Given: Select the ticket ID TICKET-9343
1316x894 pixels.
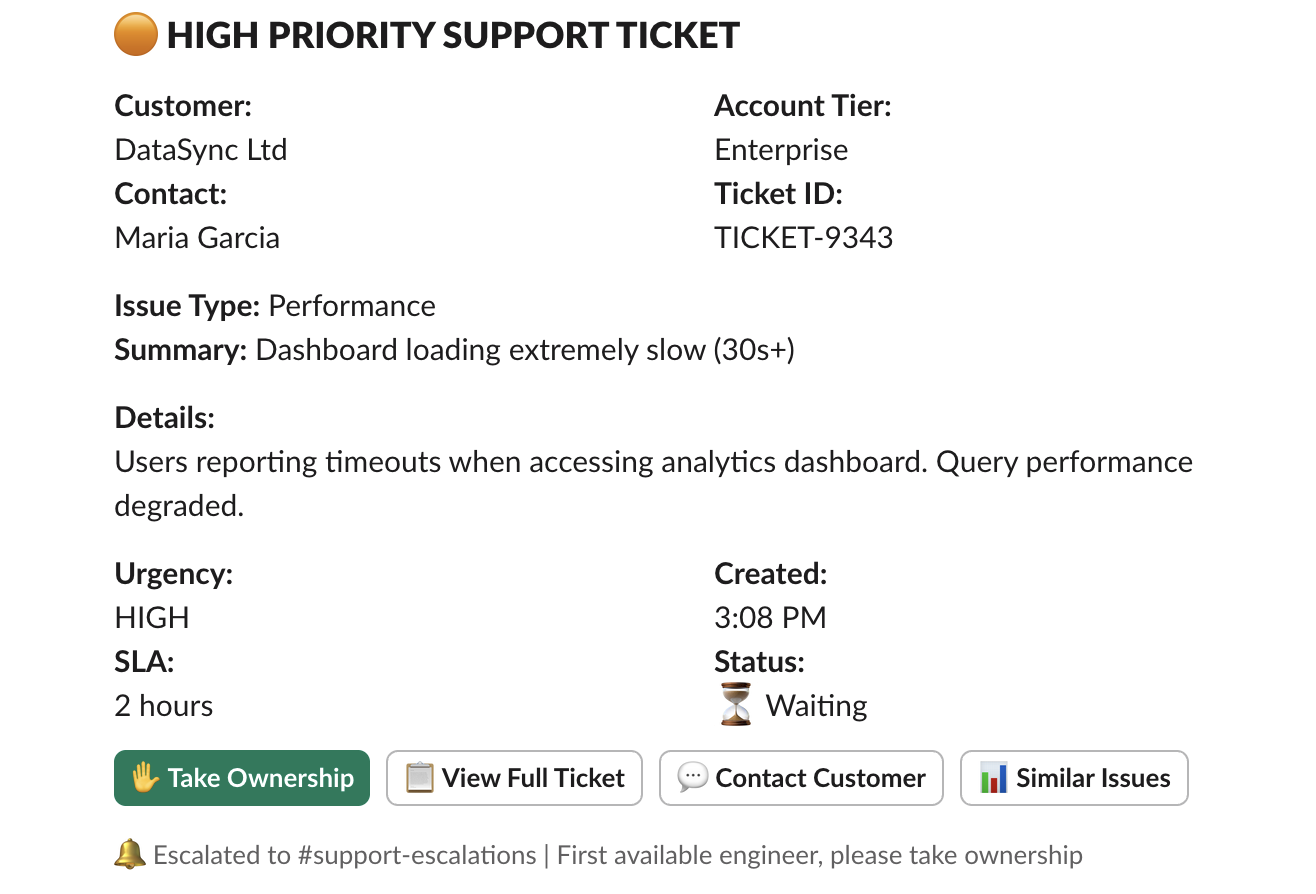Looking at the screenshot, I should pos(804,237).
